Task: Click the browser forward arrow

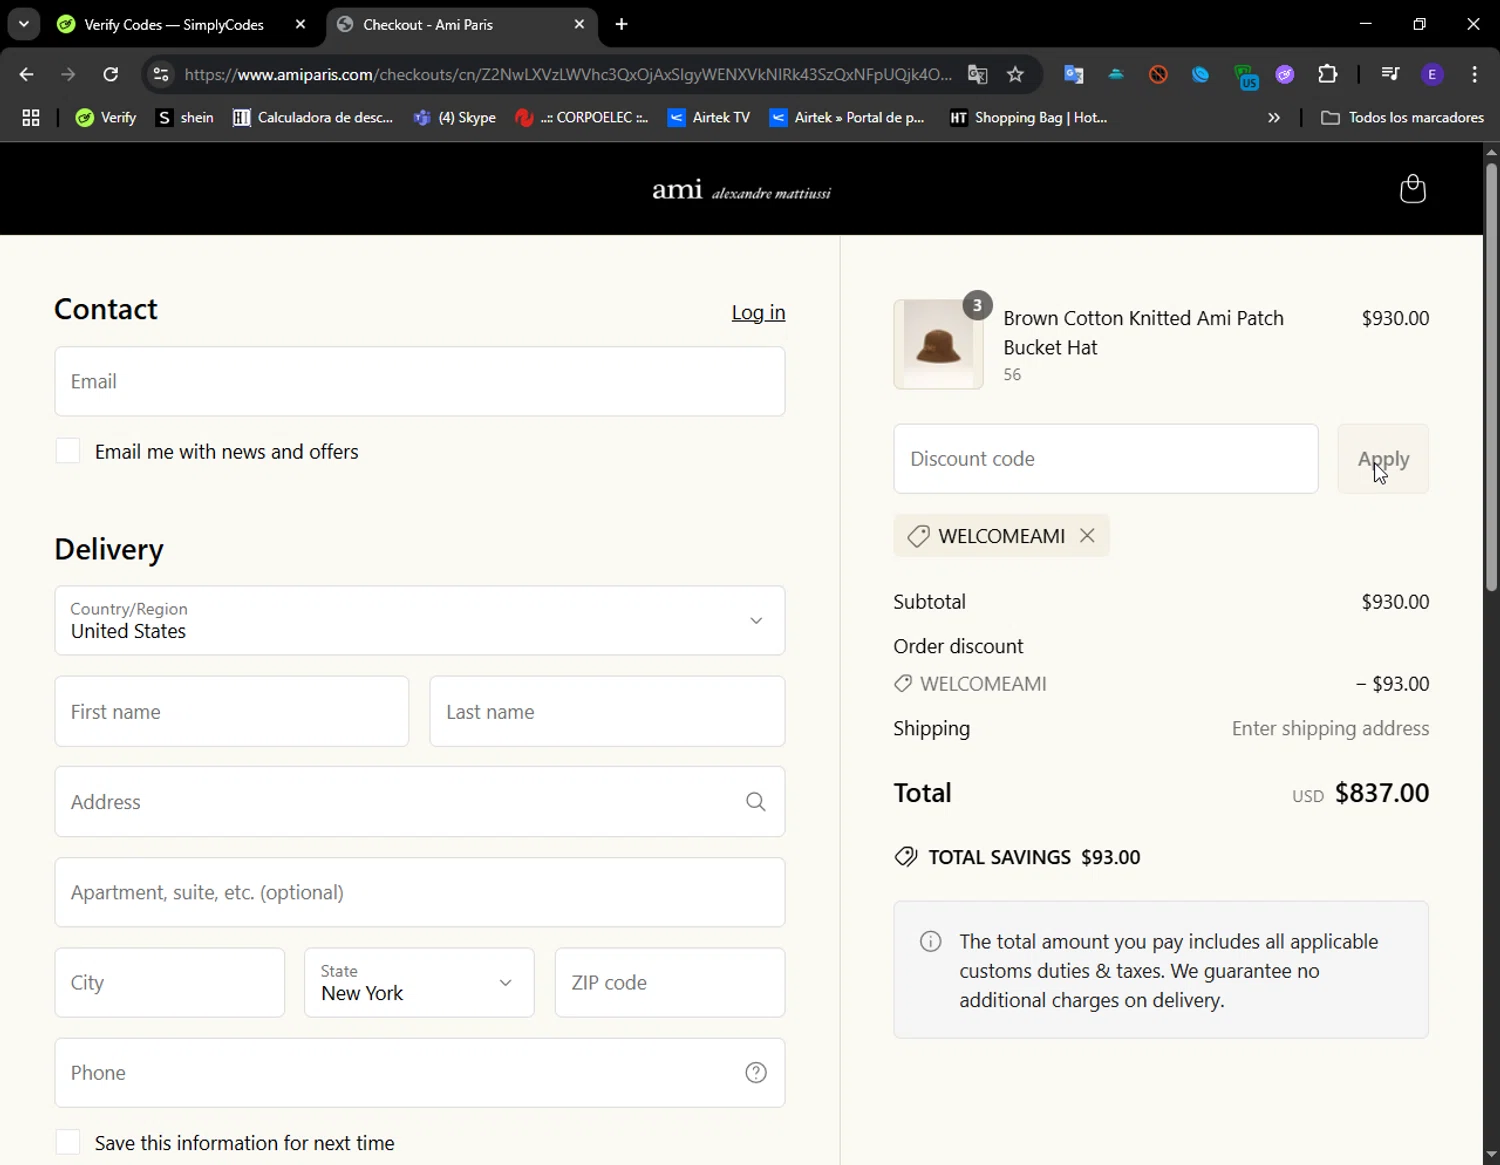Action: [68, 74]
